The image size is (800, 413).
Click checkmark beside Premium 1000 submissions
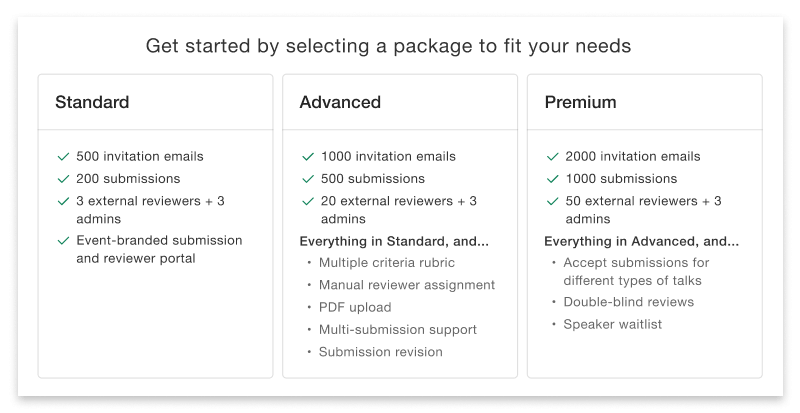point(552,179)
